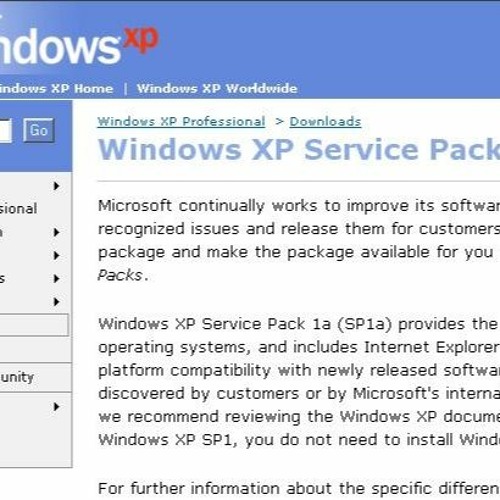Expand the sidebar arrow below 'unity' item
The image size is (500, 500).
point(57,407)
